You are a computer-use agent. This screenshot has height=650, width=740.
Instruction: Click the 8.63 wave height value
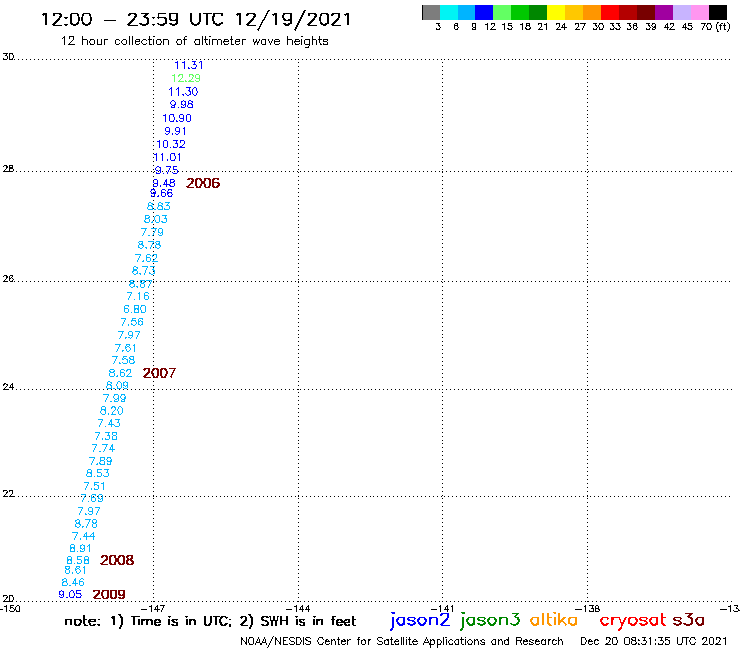159,206
